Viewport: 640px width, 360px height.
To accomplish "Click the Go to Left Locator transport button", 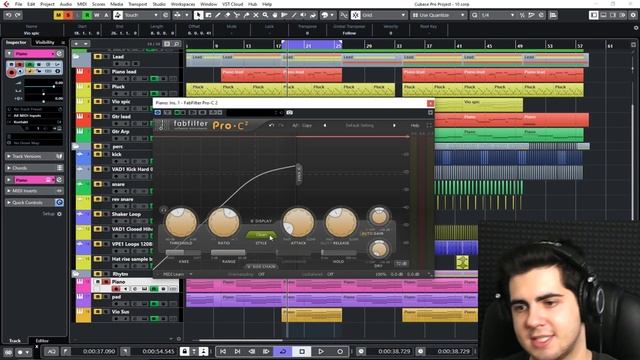I will (223, 351).
